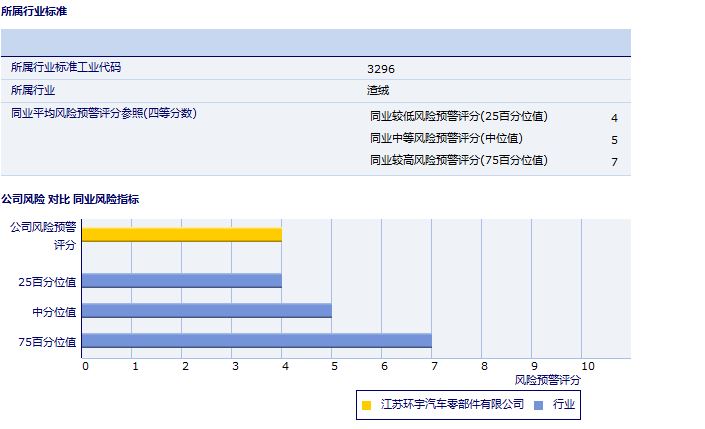
Task: Click the score value 7 in table
Action: click(614, 162)
